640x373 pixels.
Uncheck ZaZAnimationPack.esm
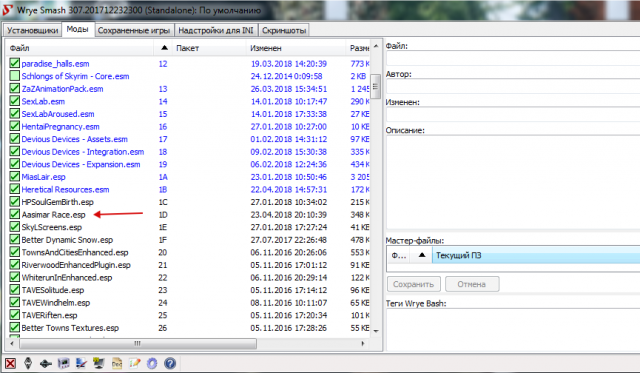tap(15, 89)
